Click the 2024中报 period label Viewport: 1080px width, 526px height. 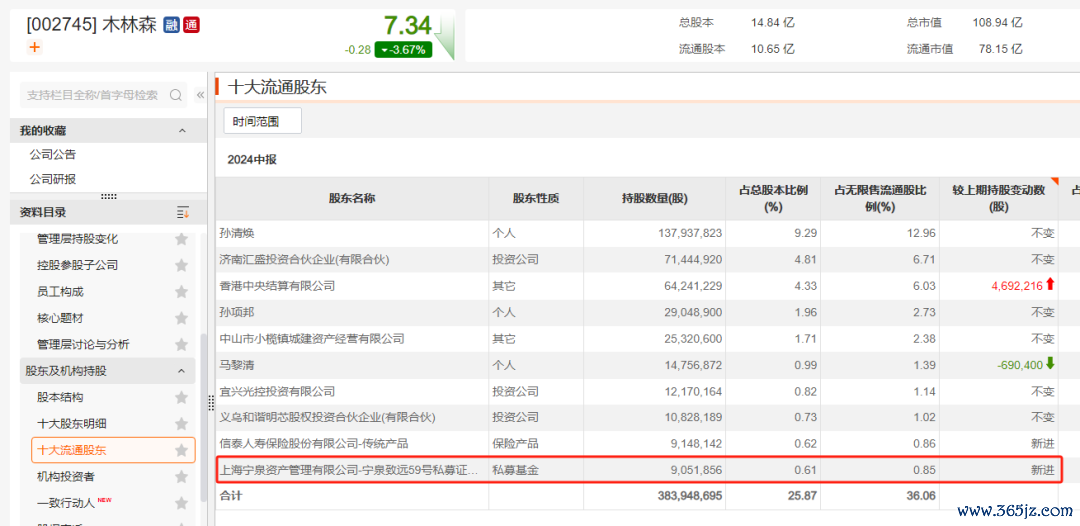click(252, 159)
